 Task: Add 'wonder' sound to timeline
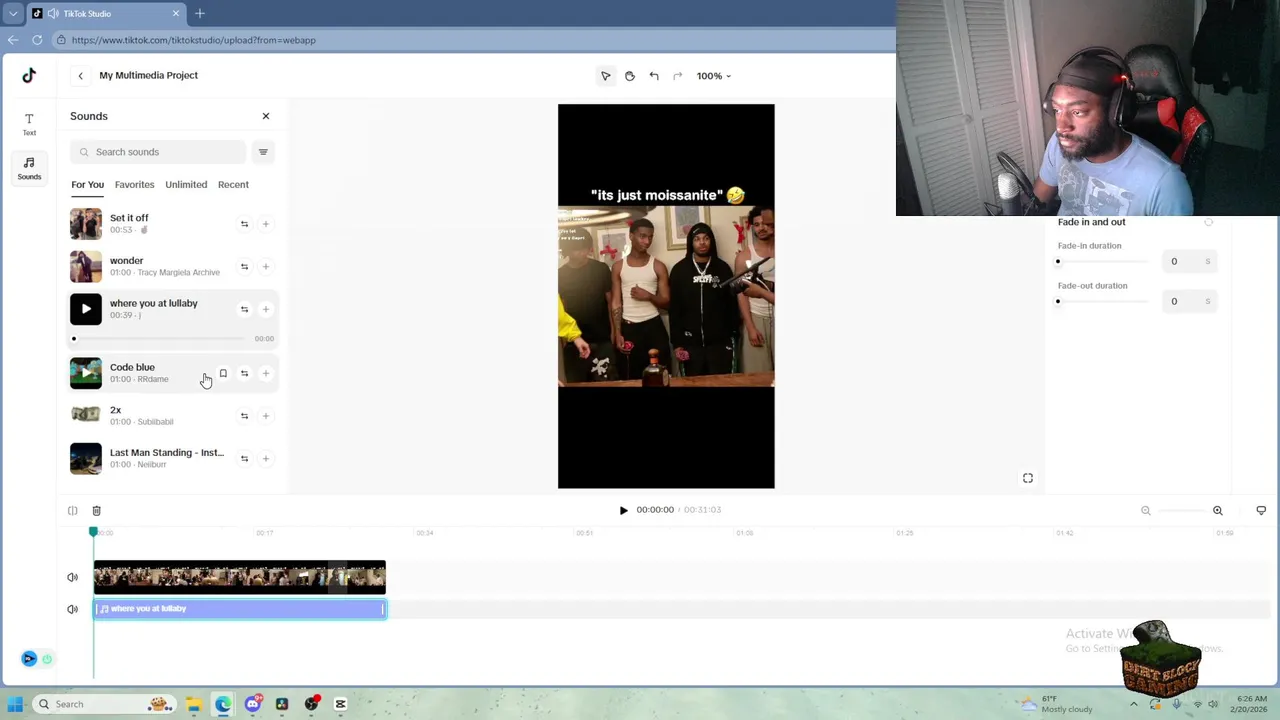[x=265, y=267]
